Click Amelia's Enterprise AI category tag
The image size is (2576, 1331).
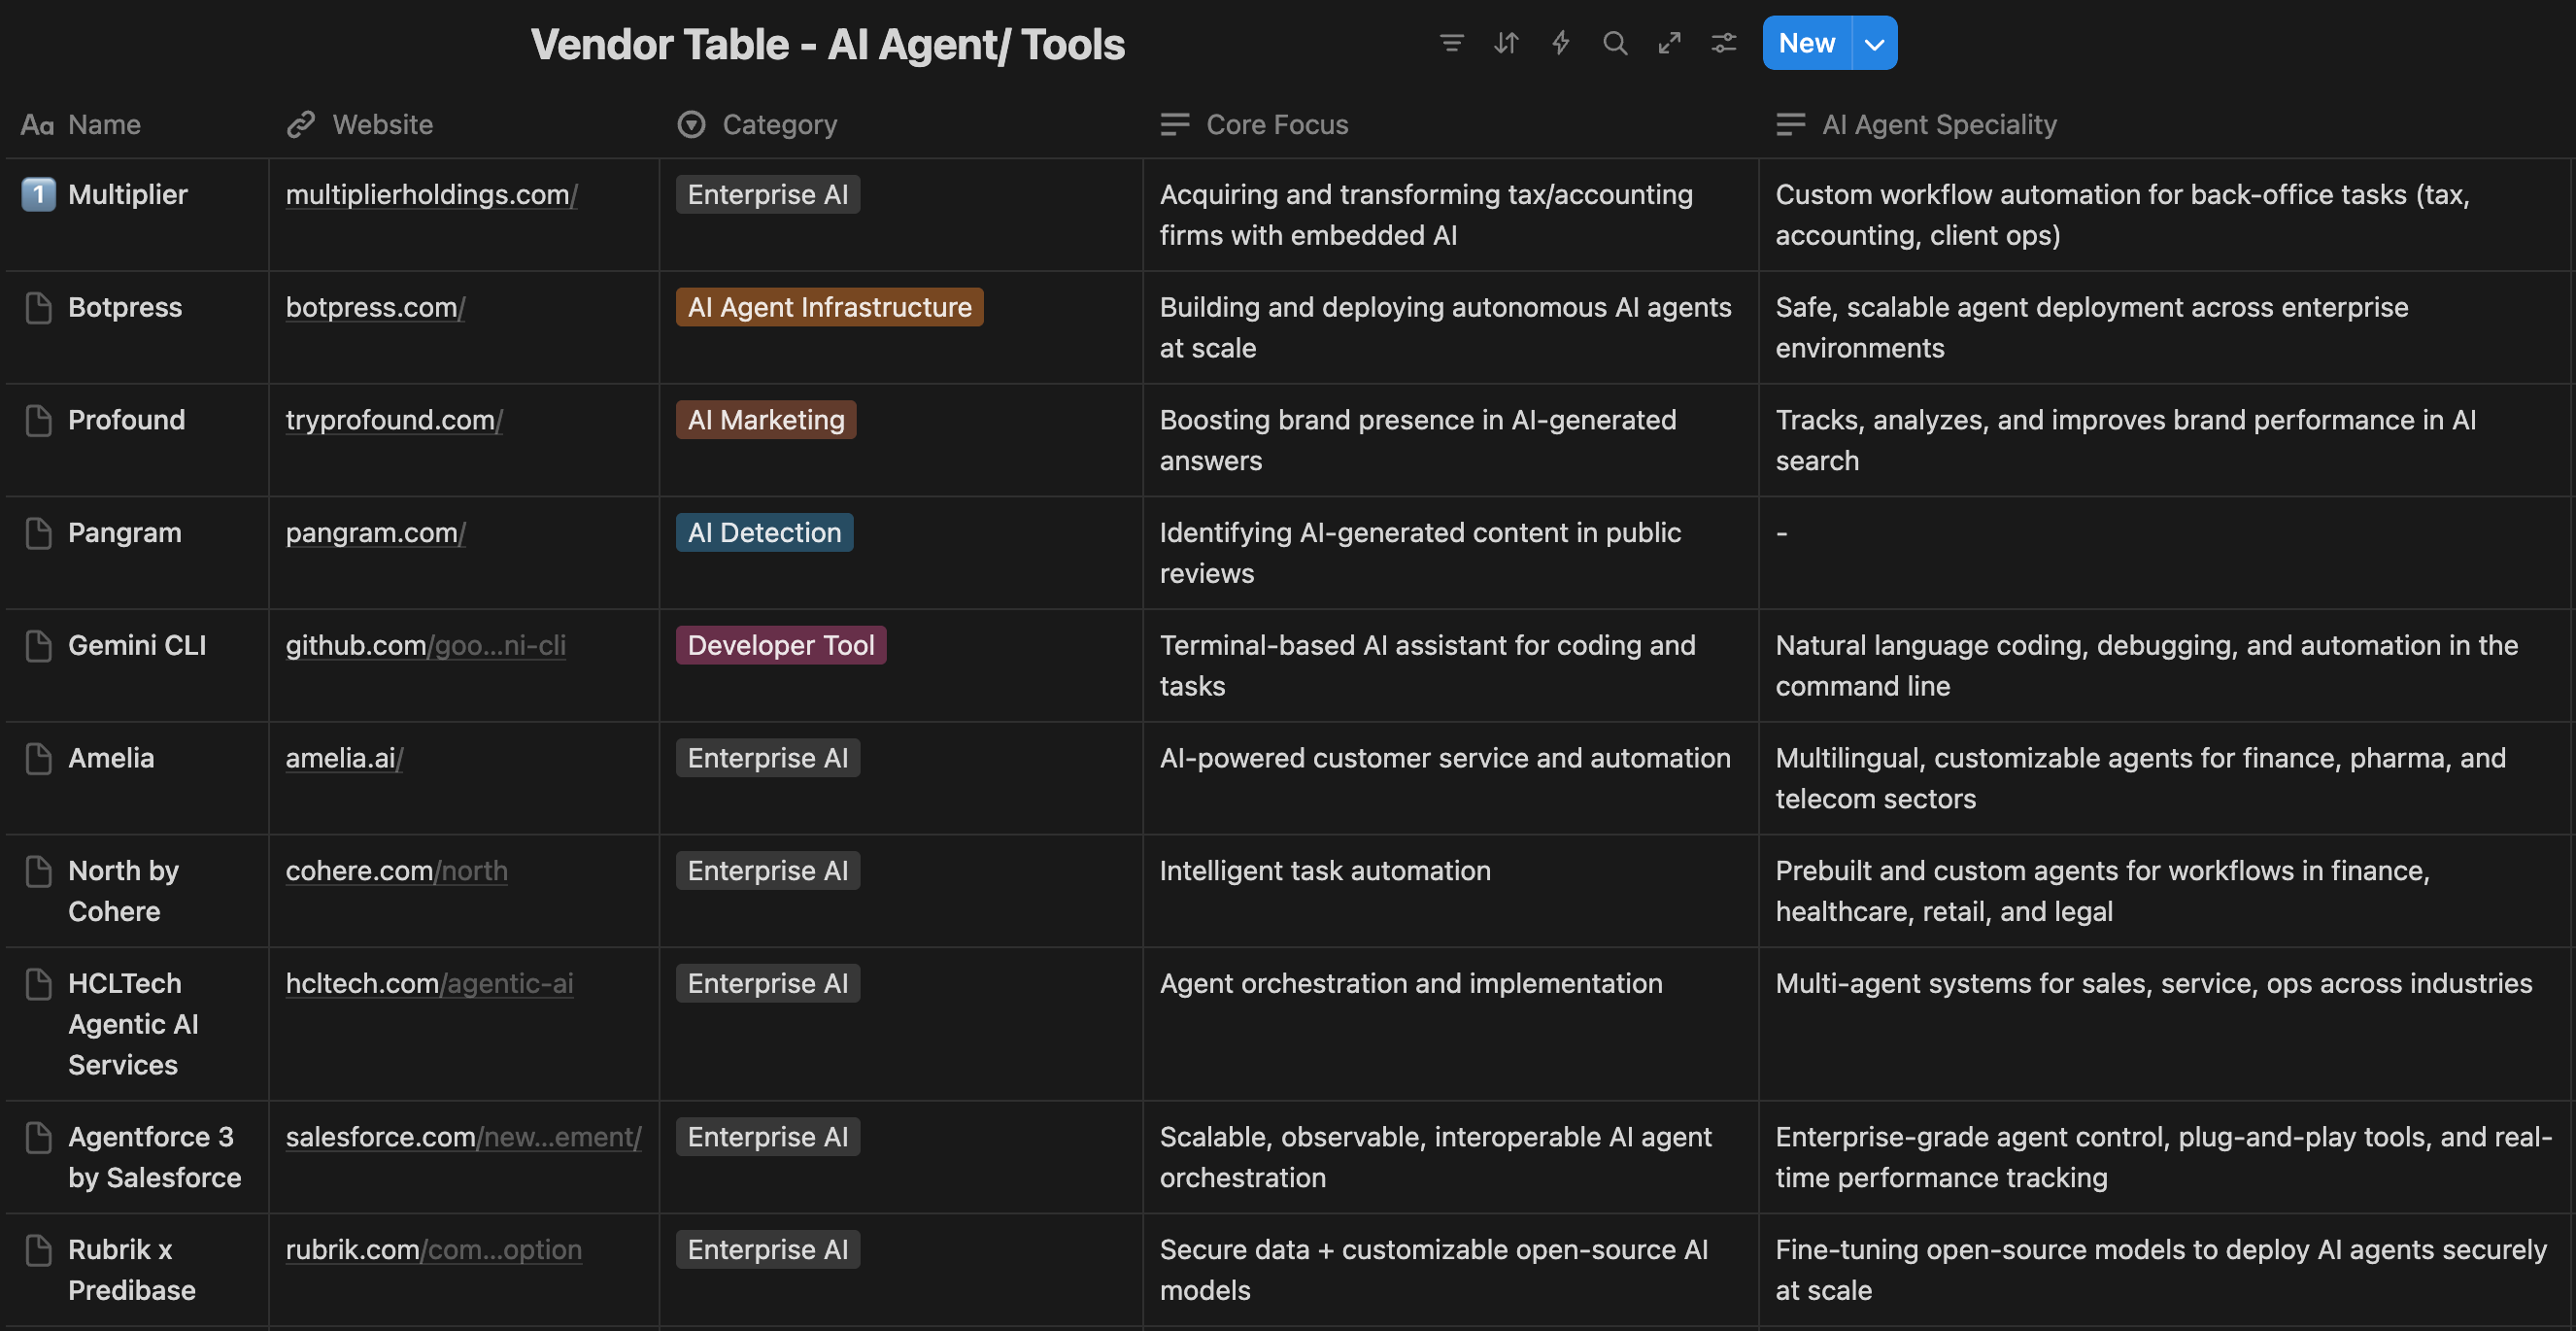(x=767, y=758)
